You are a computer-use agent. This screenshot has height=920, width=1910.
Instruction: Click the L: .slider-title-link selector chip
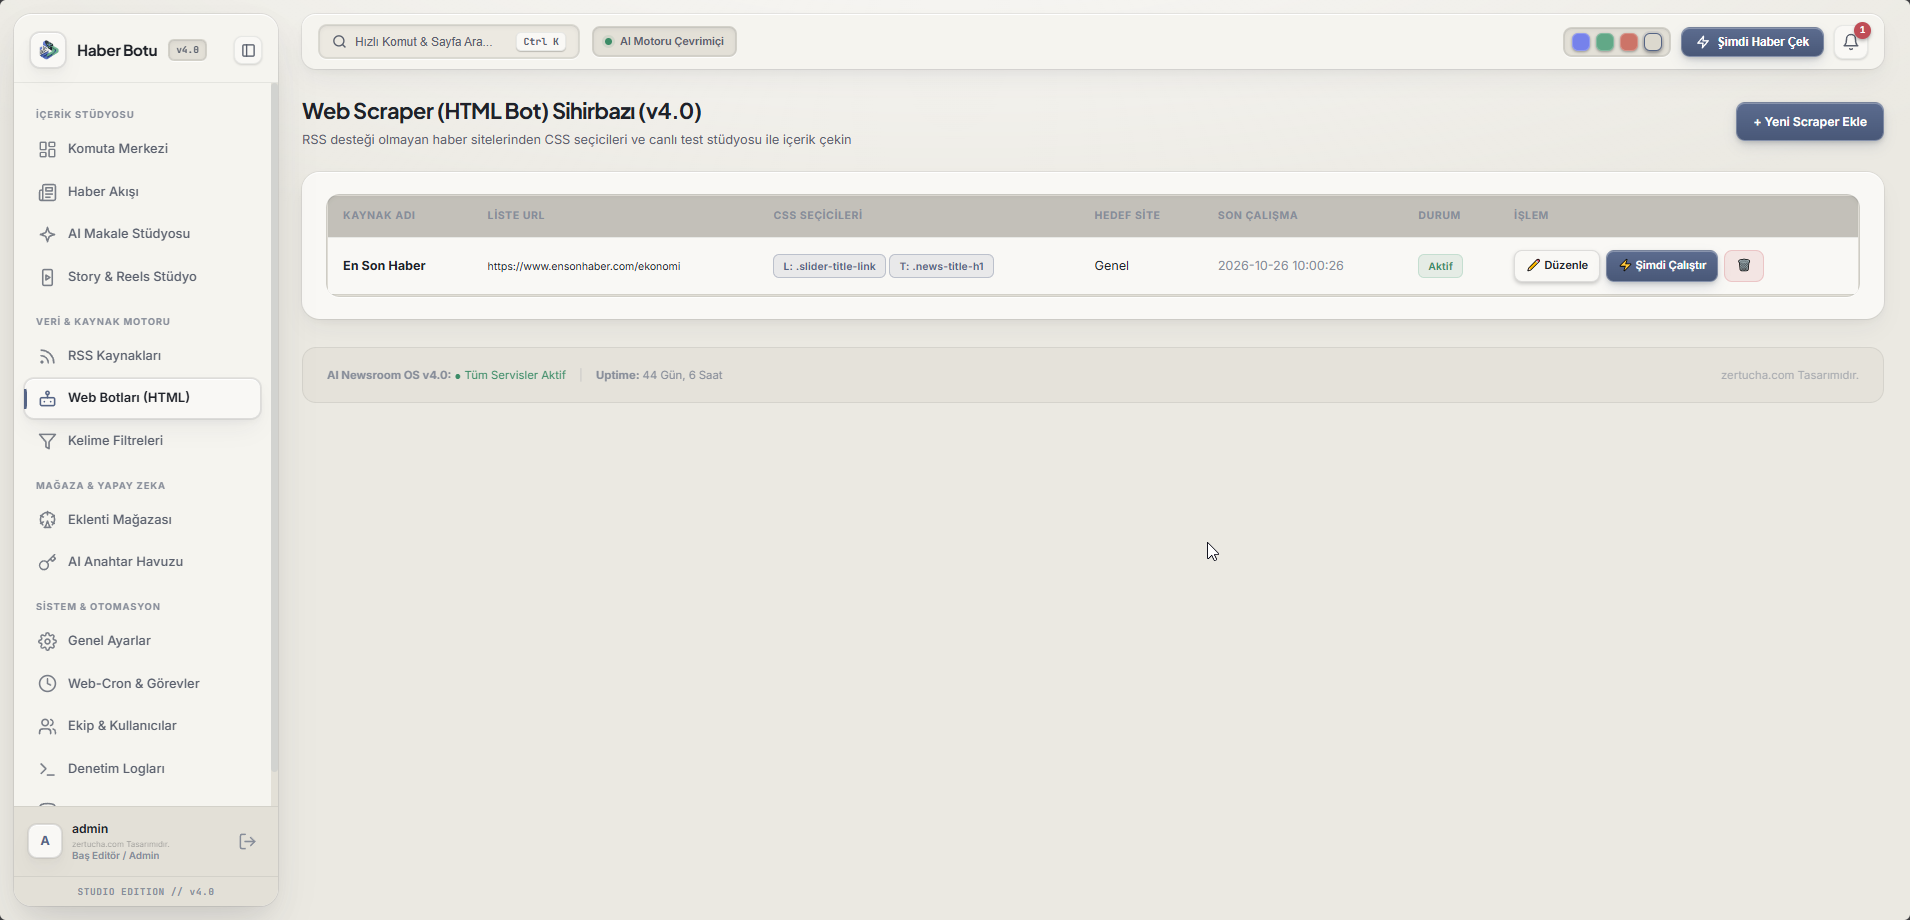(x=829, y=266)
